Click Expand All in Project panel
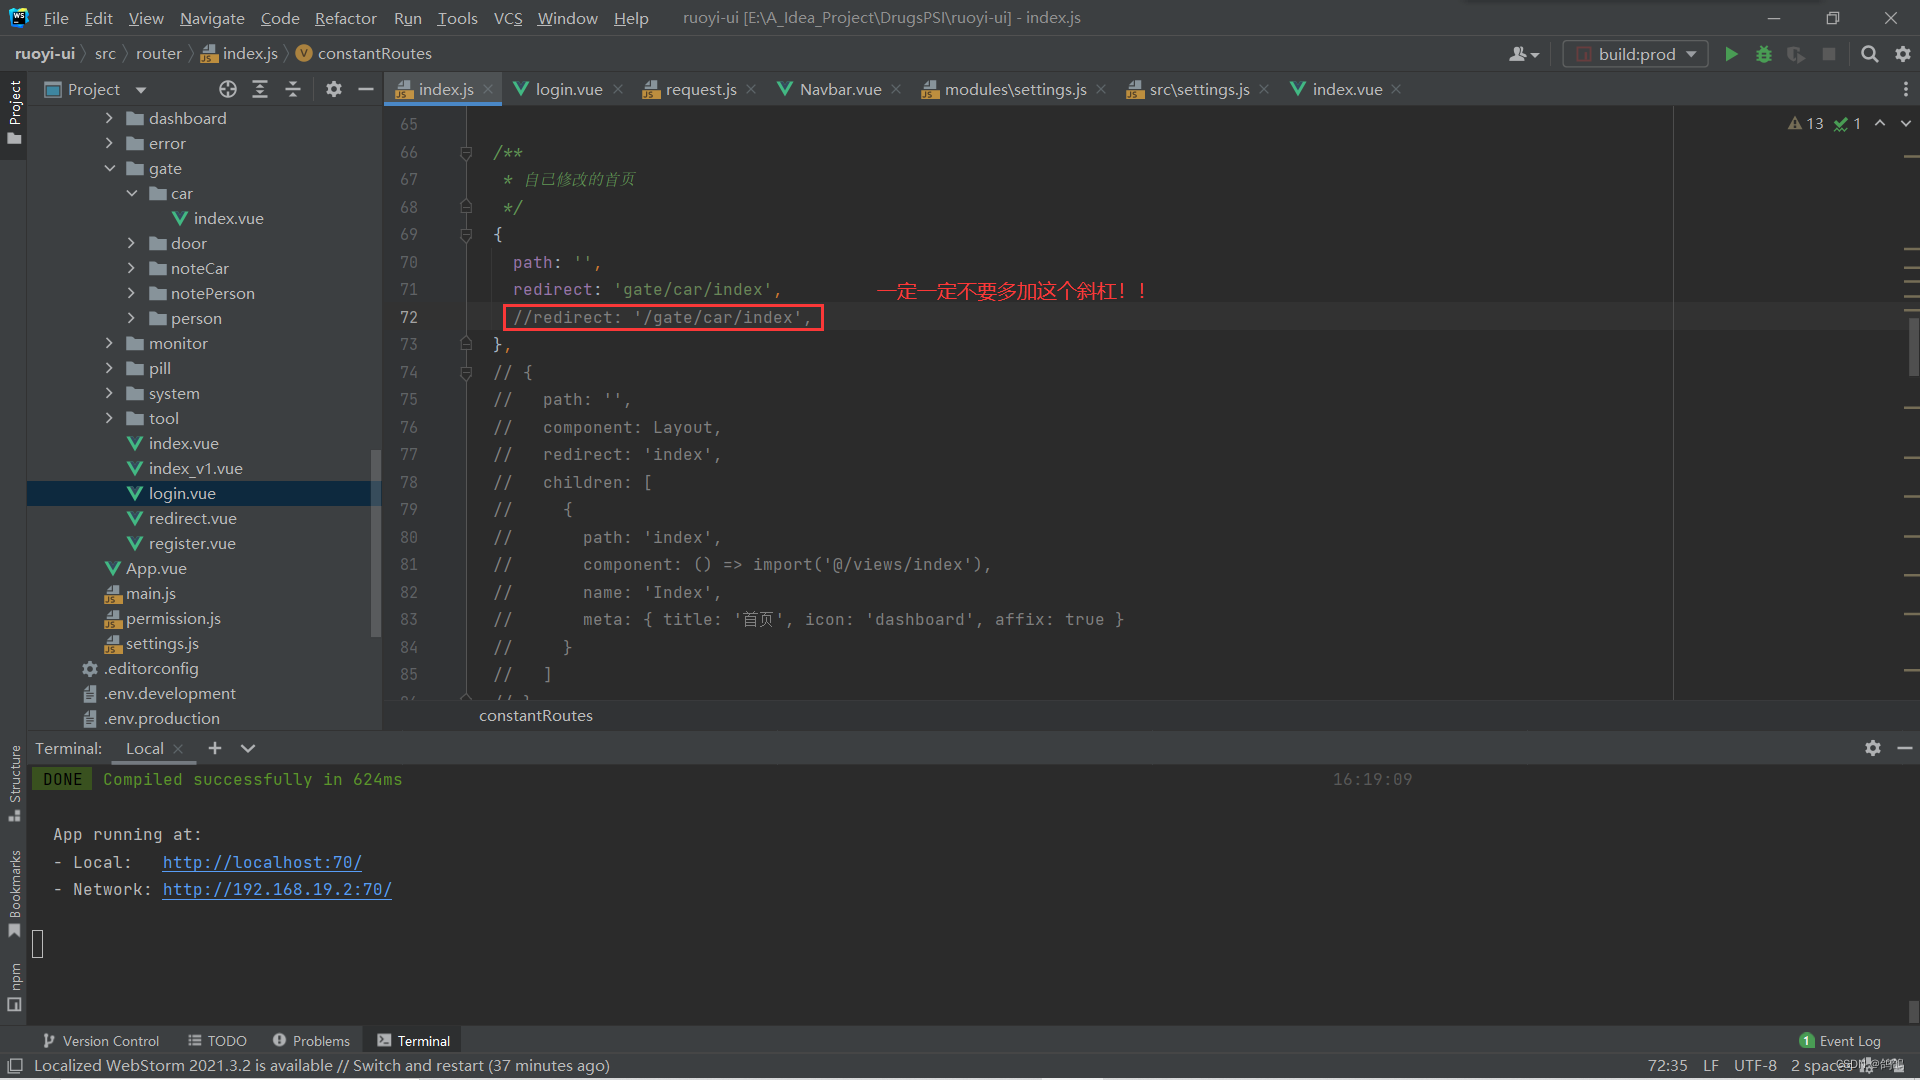 pos(260,89)
